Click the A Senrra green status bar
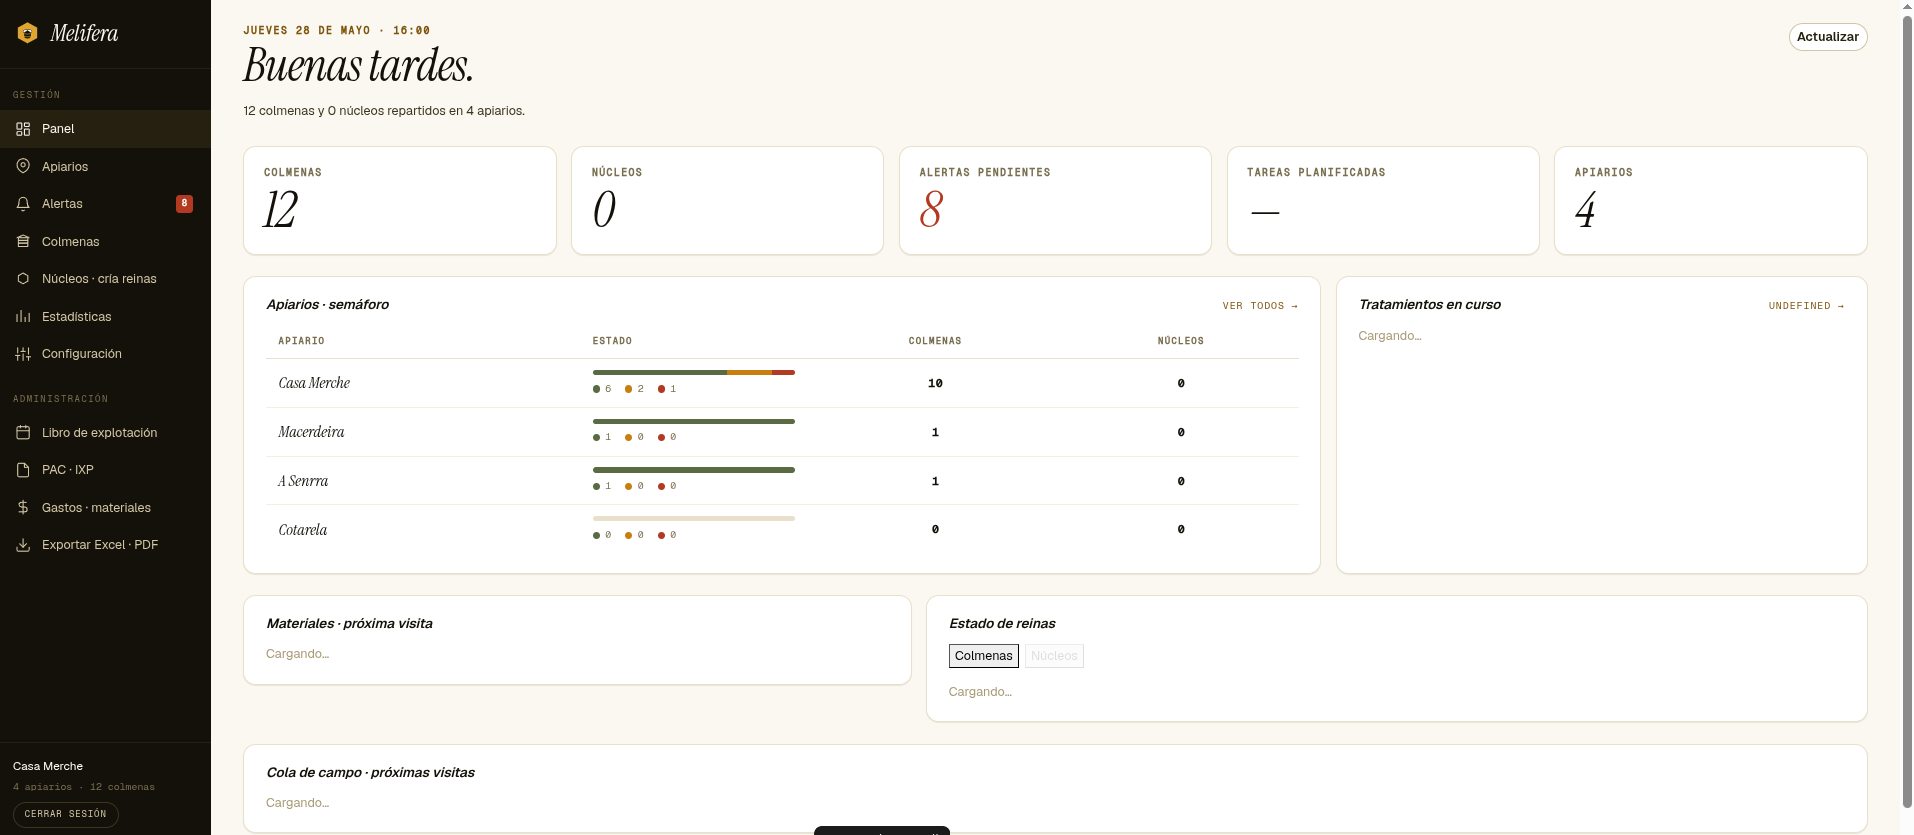Image resolution: width=1914 pixels, height=835 pixels. [x=694, y=470]
